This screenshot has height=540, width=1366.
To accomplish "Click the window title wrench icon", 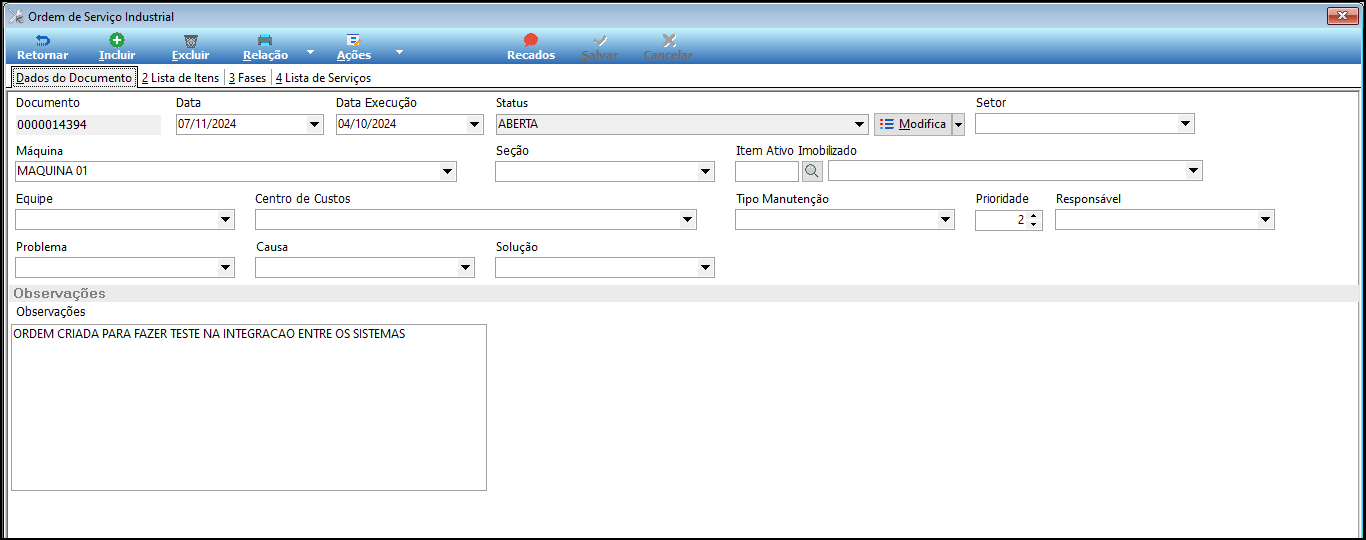I will pos(15,16).
